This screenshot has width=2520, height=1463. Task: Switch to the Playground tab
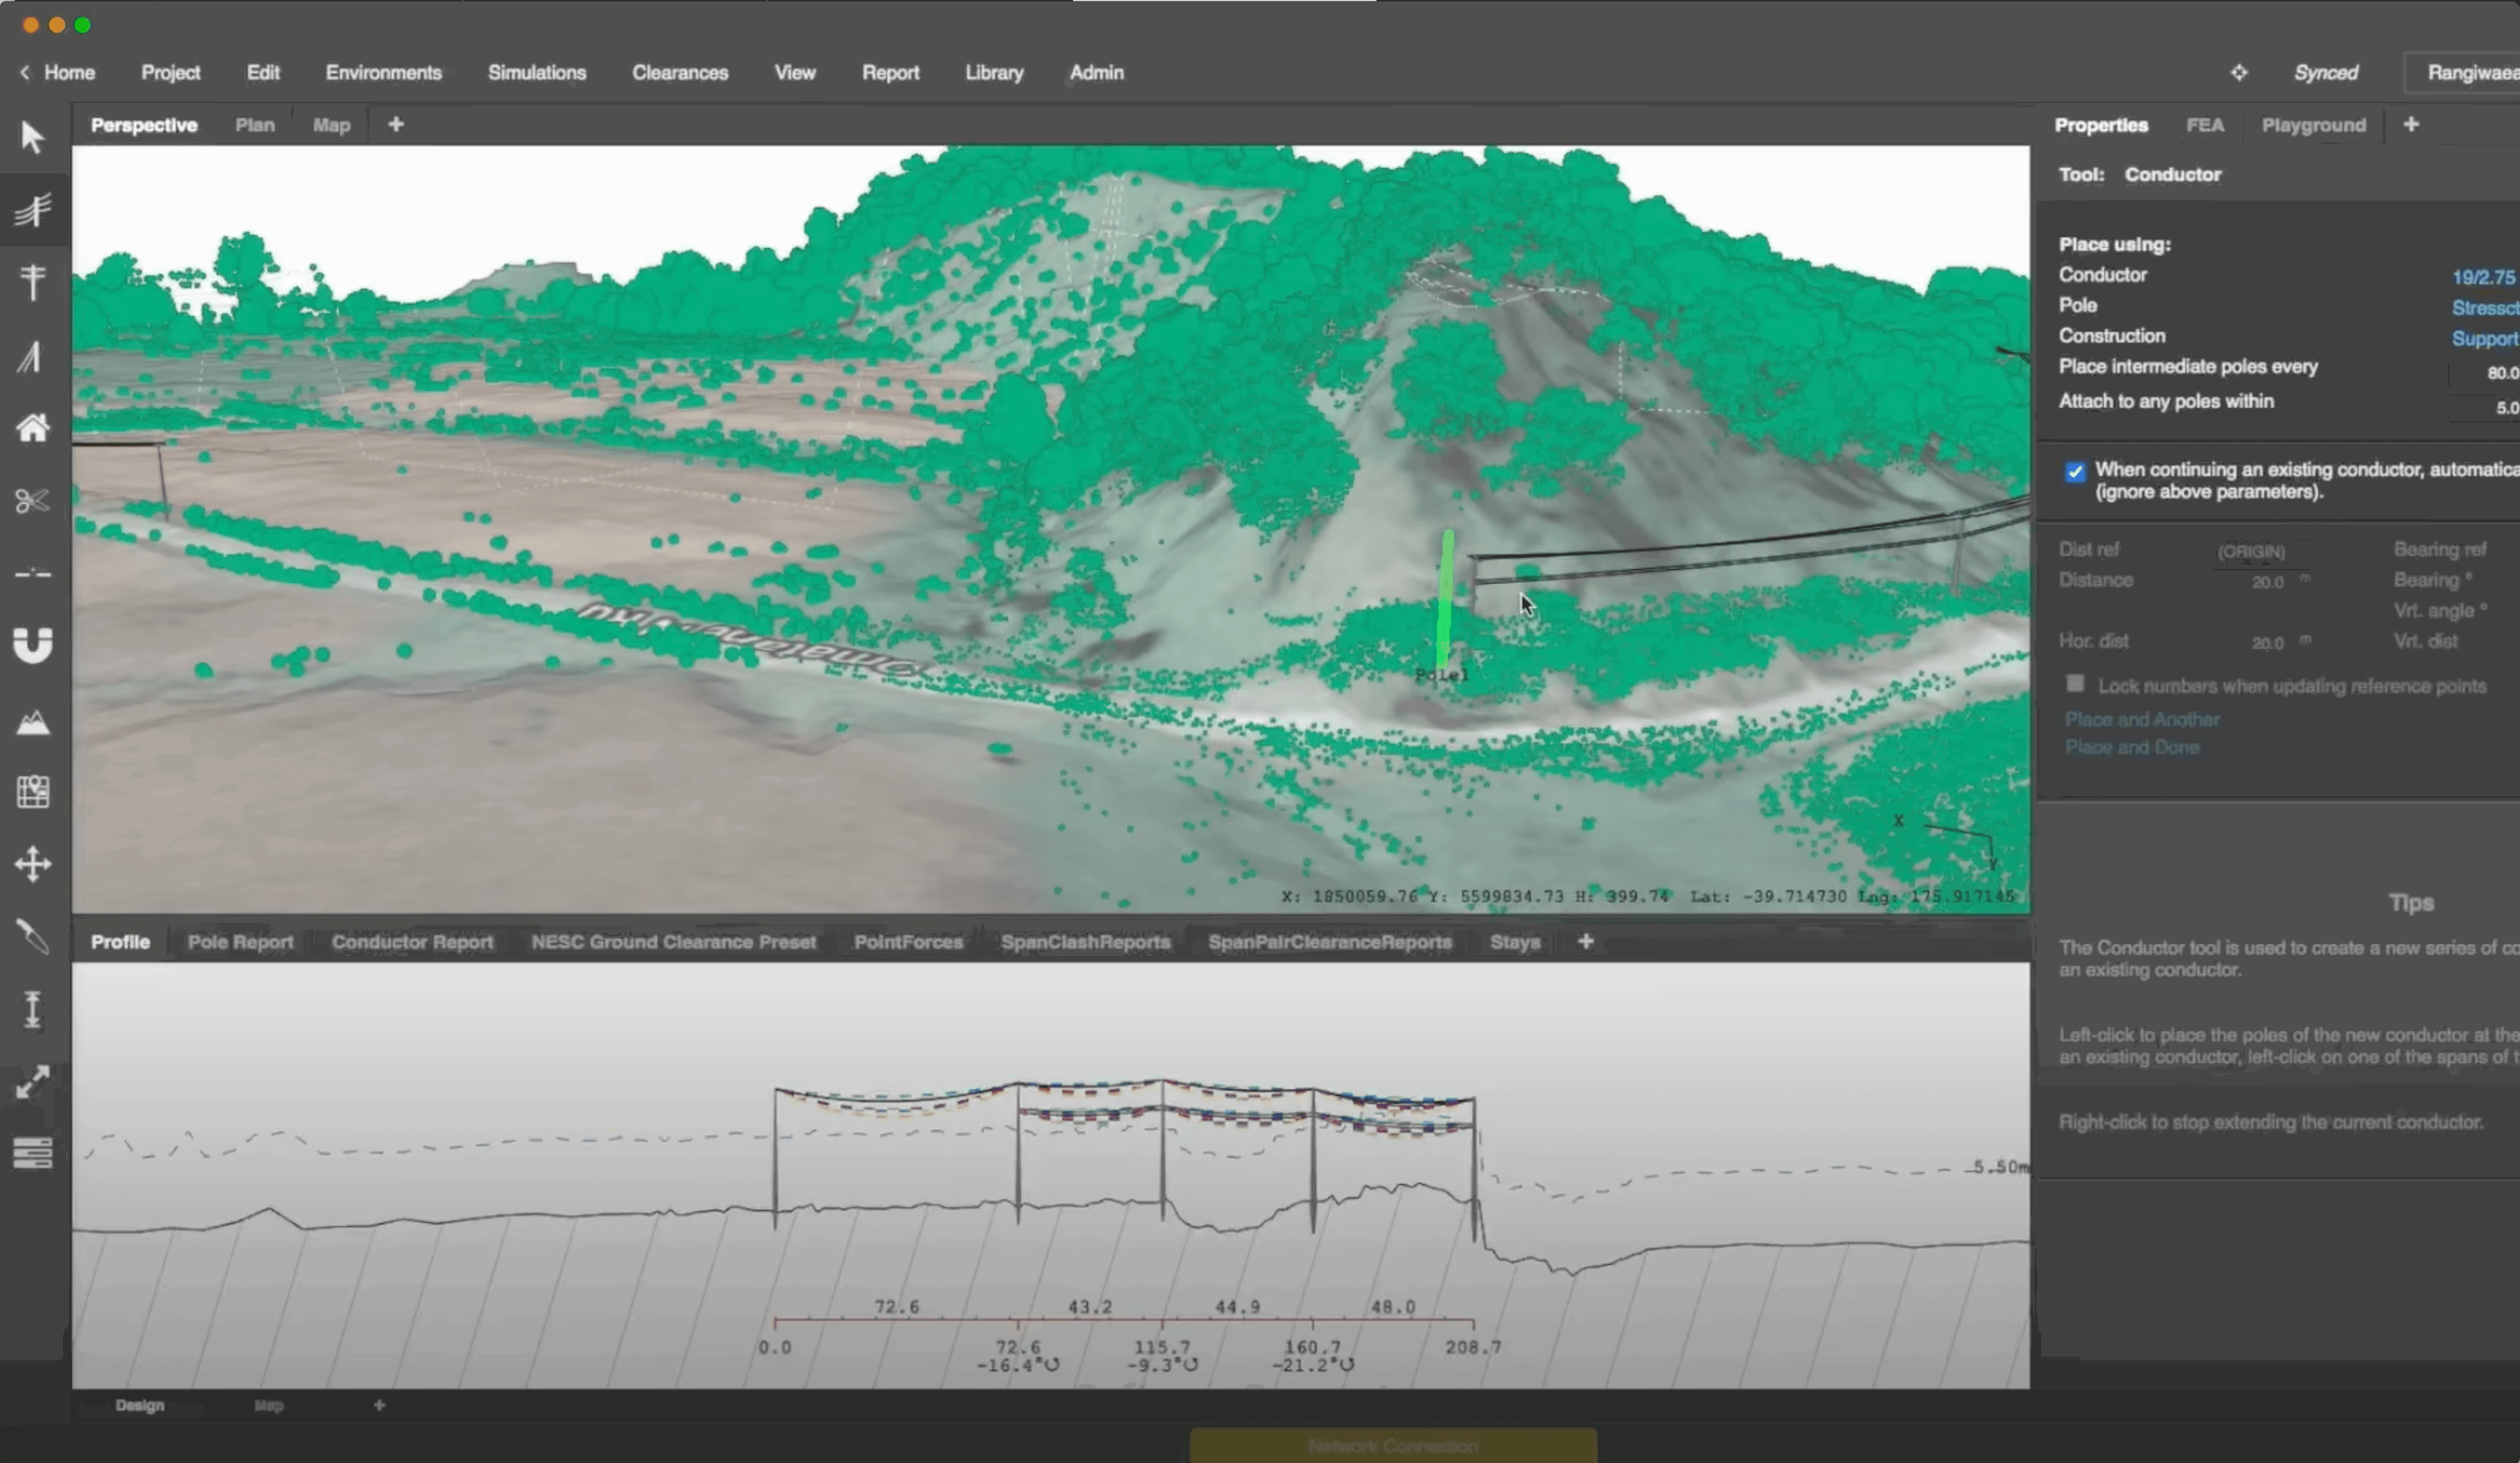tap(2314, 124)
